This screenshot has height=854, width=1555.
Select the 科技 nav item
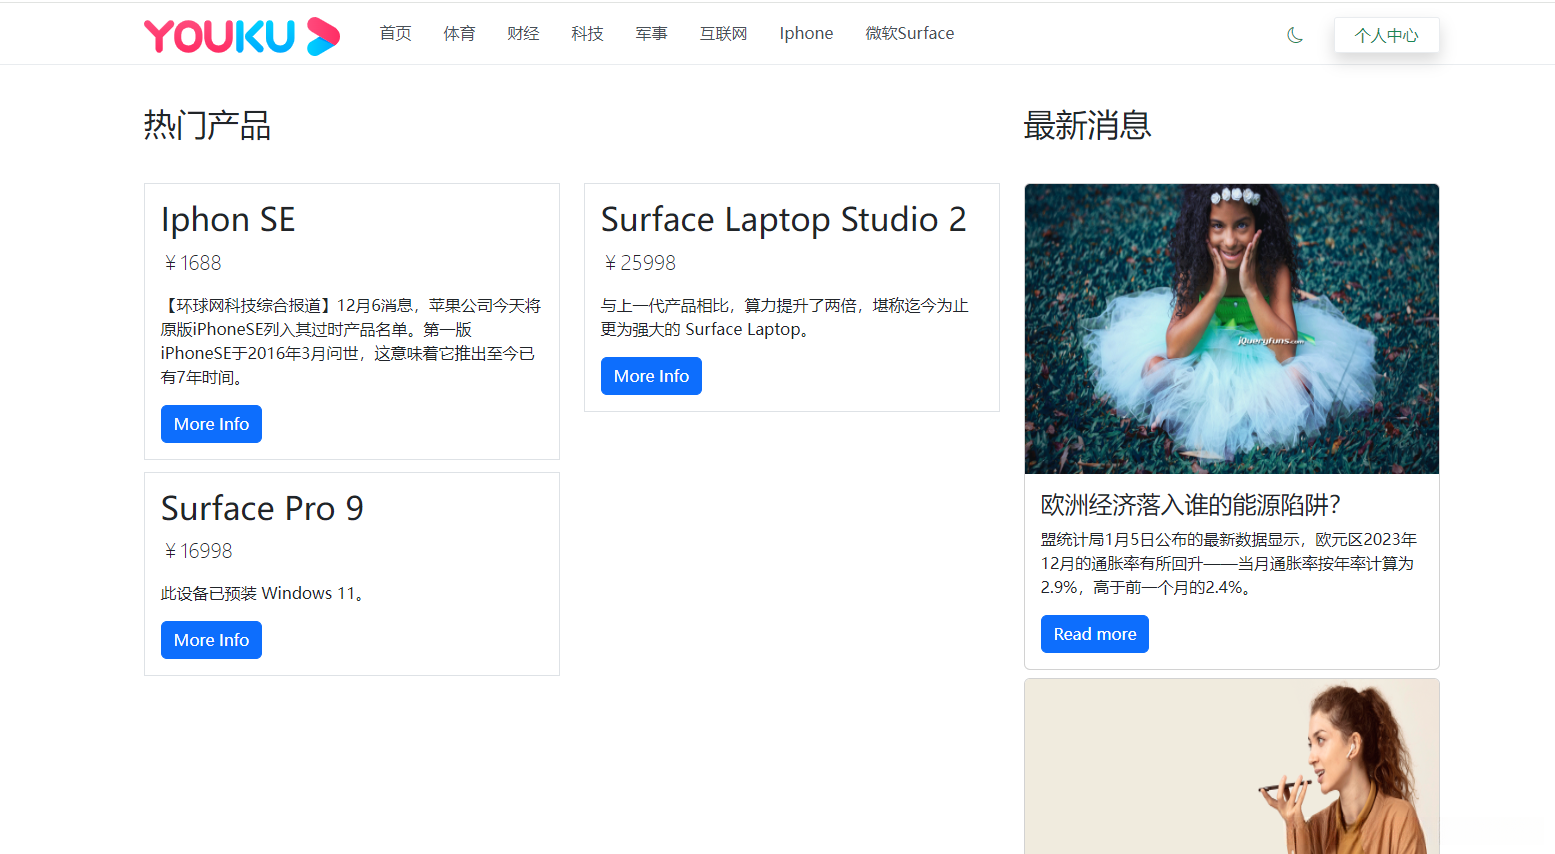point(588,33)
